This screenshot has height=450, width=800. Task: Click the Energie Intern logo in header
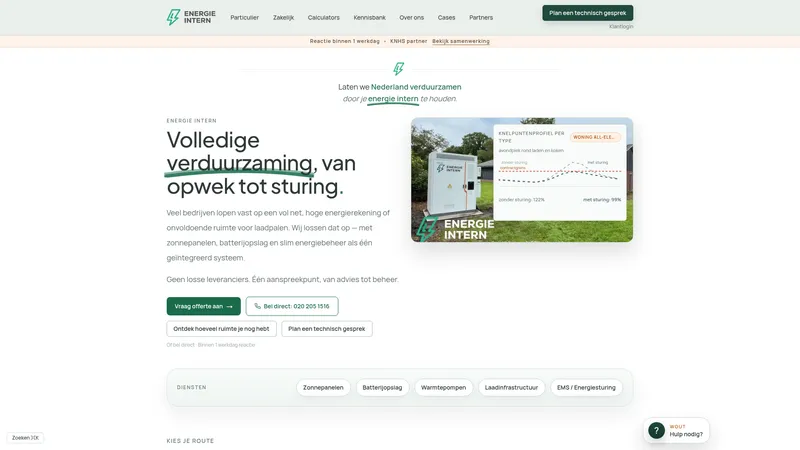191,17
